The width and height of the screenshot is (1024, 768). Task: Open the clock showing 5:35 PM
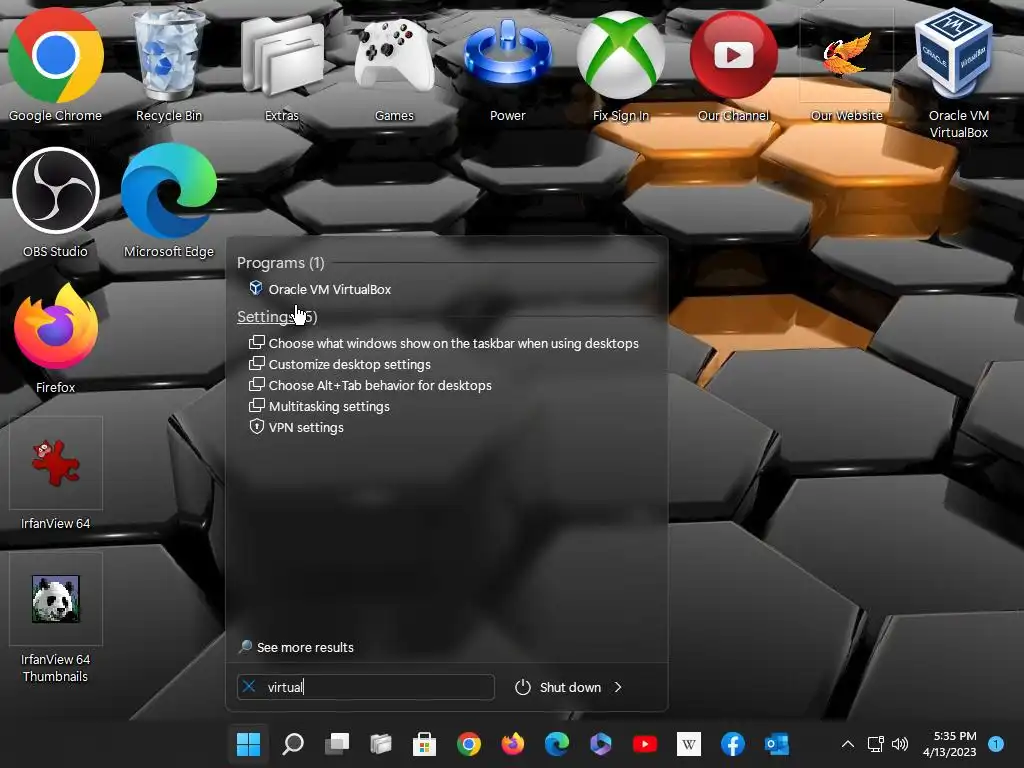(x=950, y=744)
